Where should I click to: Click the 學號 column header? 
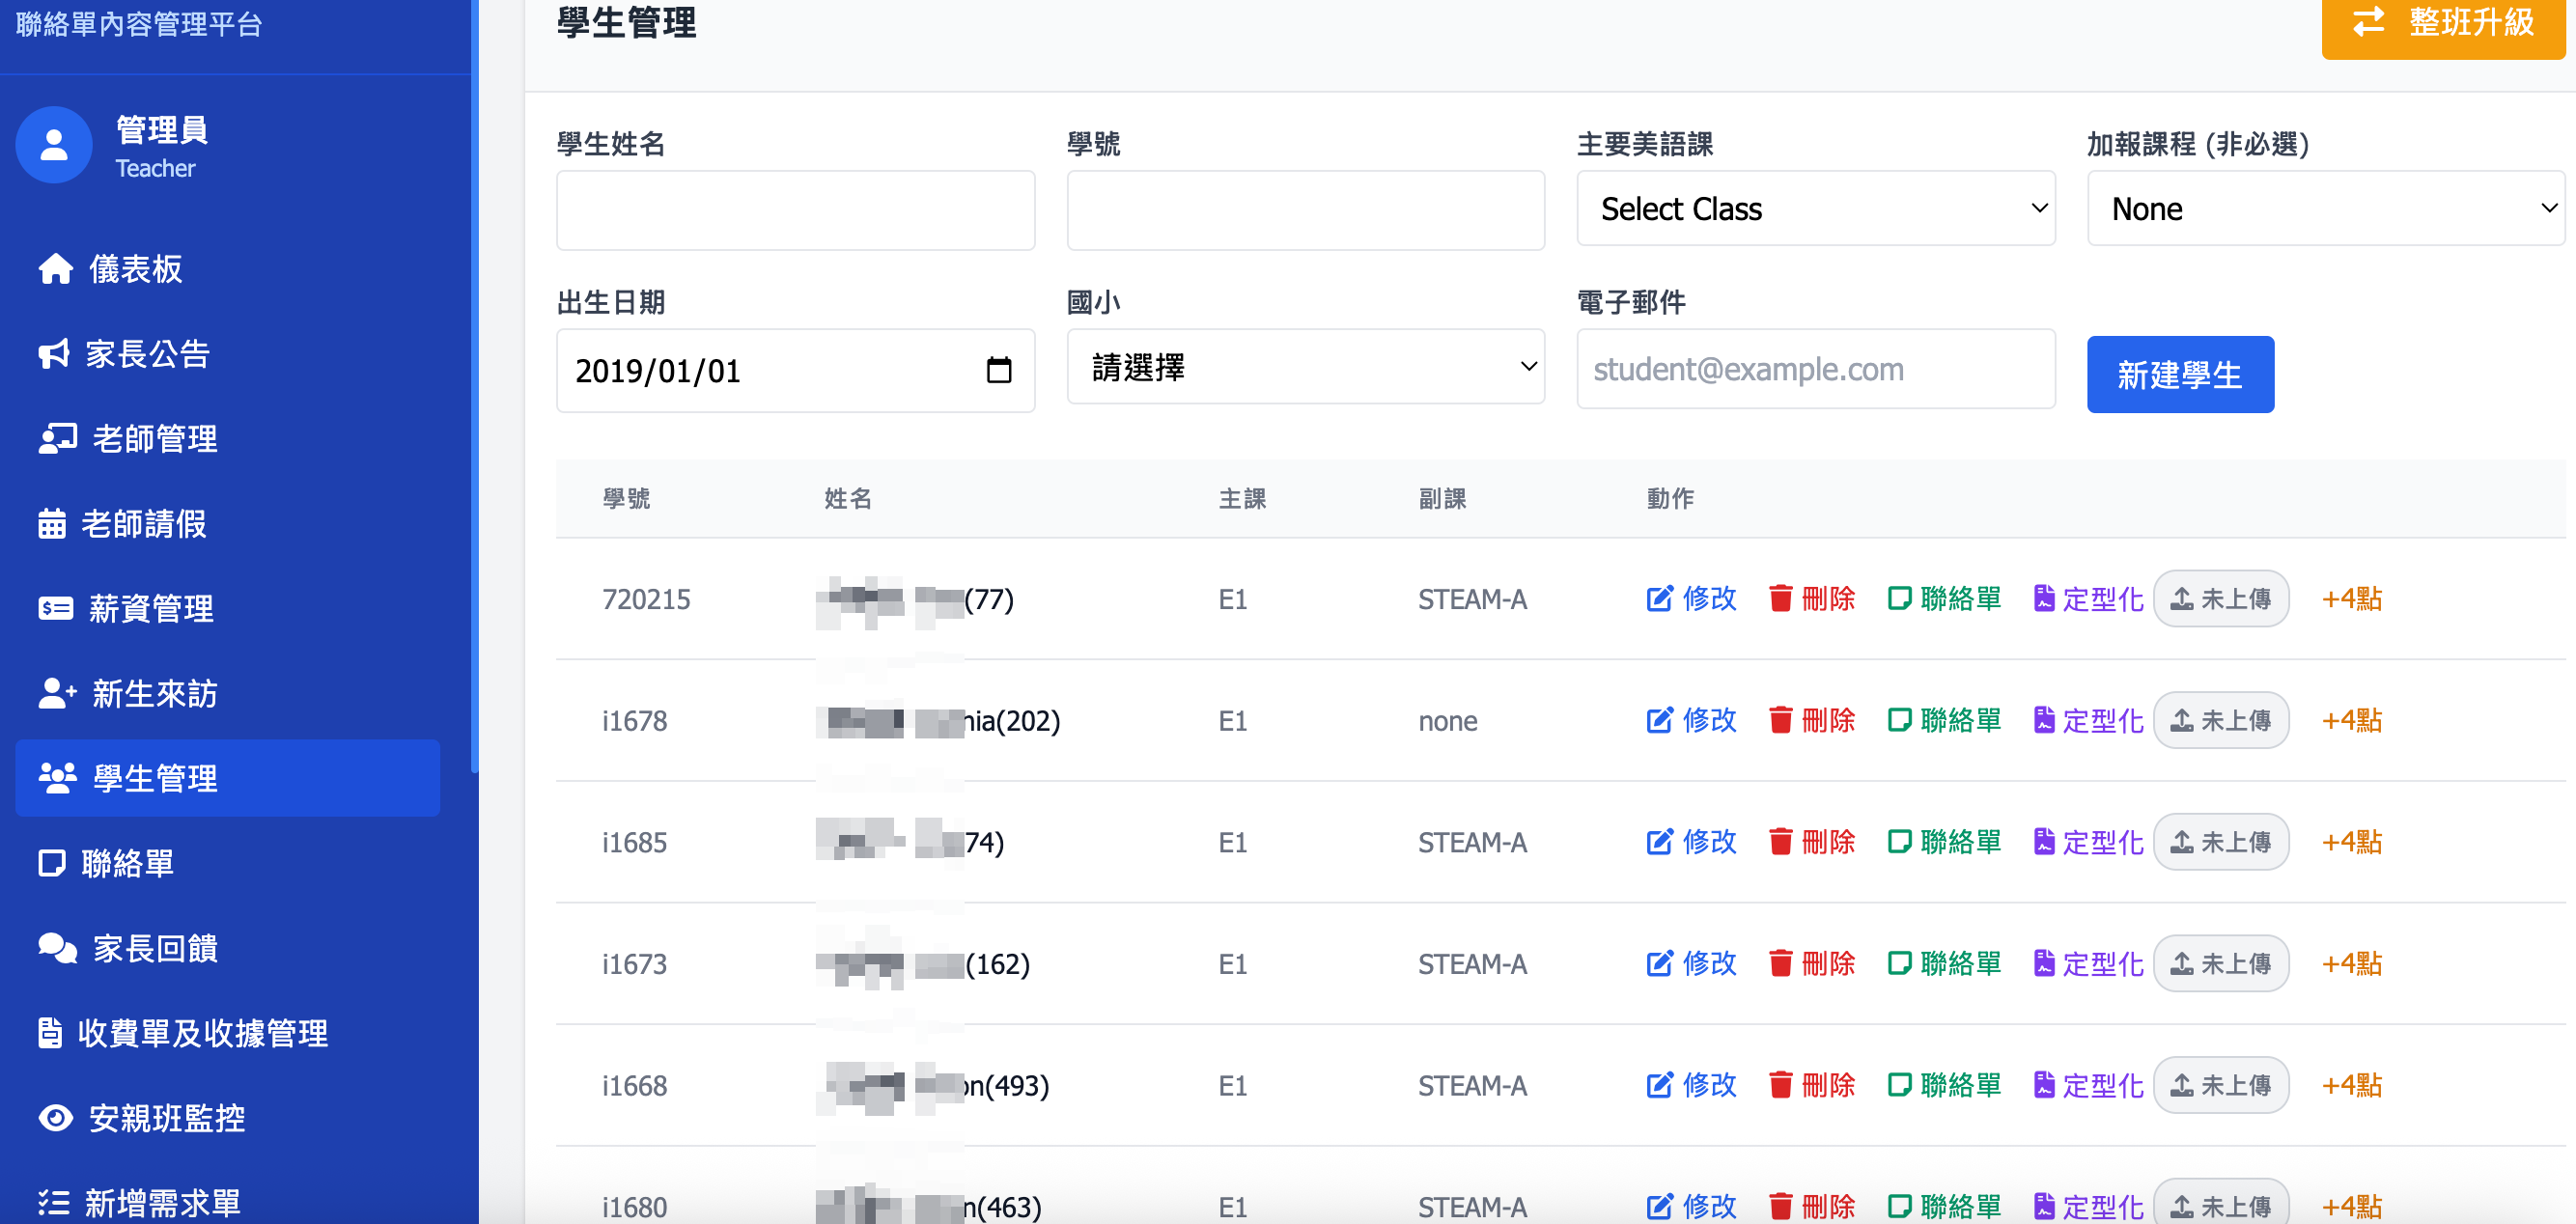point(626,499)
